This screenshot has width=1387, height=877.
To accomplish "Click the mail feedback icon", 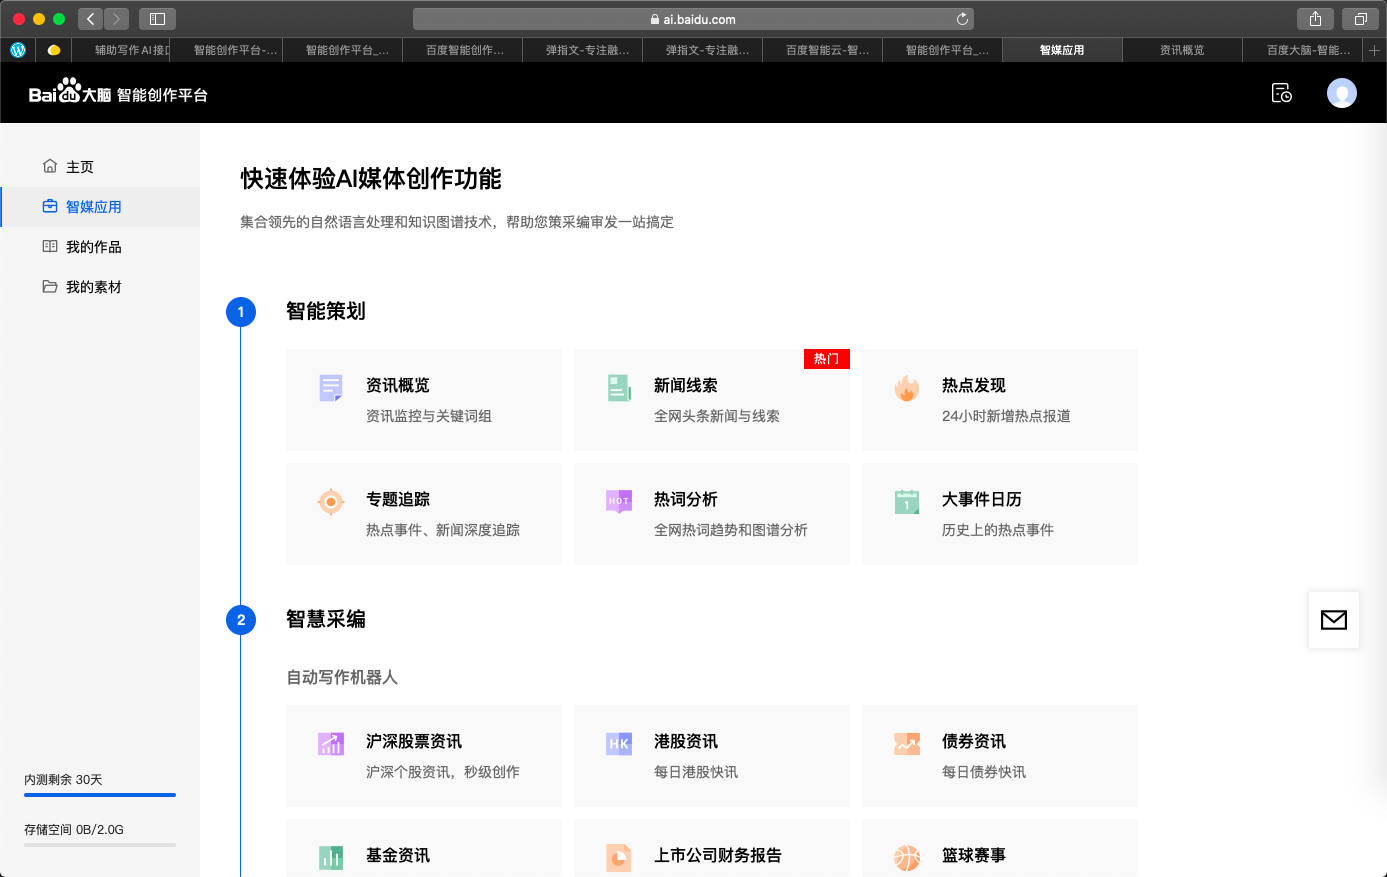I will point(1333,620).
